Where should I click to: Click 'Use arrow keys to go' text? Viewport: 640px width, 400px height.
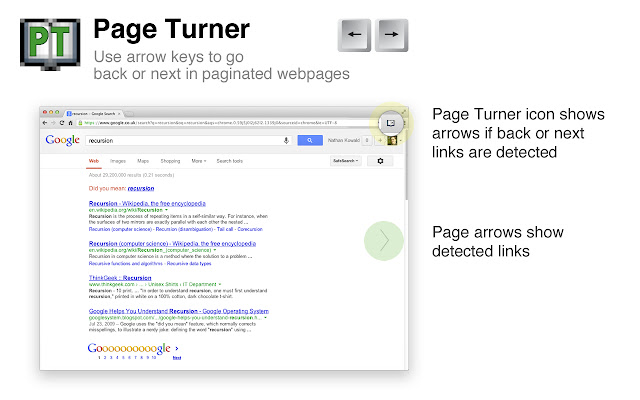click(169, 57)
